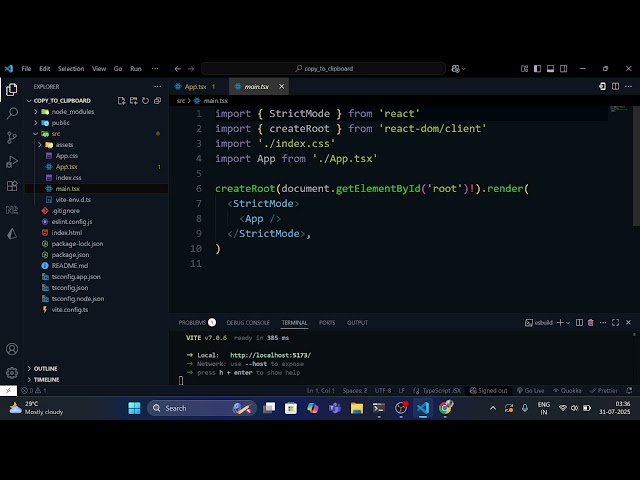The image size is (640, 480).
Task: Open Windows Start menu
Action: (x=134, y=408)
